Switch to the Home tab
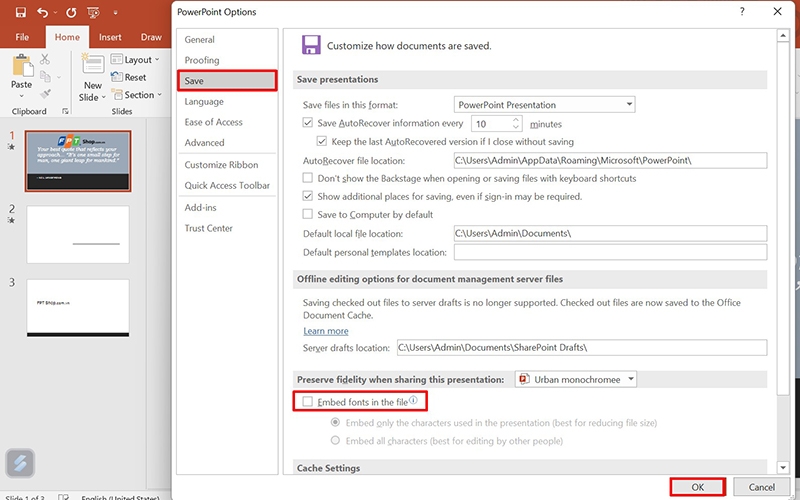The height and width of the screenshot is (500, 800). (x=67, y=37)
